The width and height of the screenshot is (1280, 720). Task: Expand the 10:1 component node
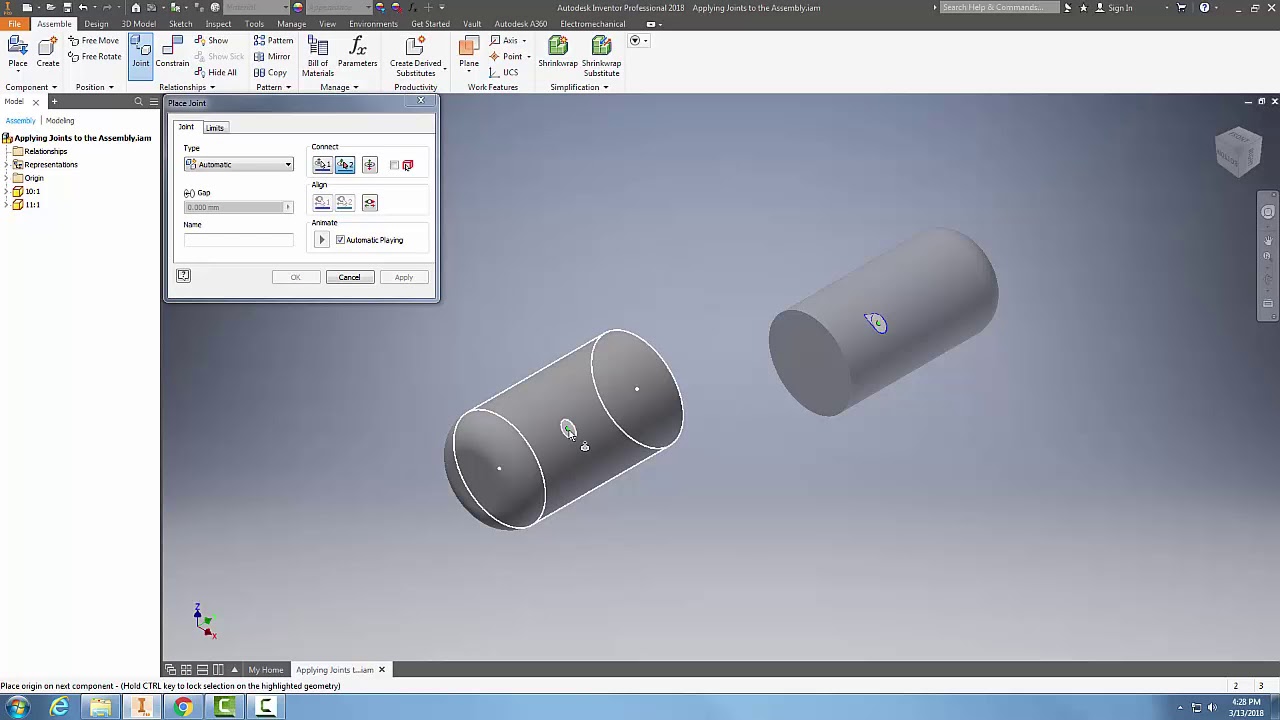pos(6,191)
